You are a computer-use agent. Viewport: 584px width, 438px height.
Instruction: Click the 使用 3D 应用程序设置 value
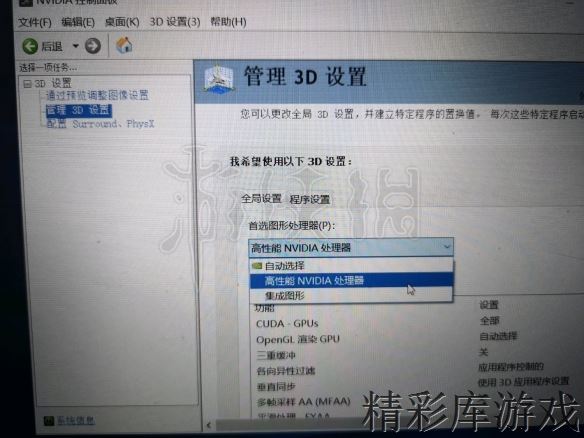[x=523, y=381]
